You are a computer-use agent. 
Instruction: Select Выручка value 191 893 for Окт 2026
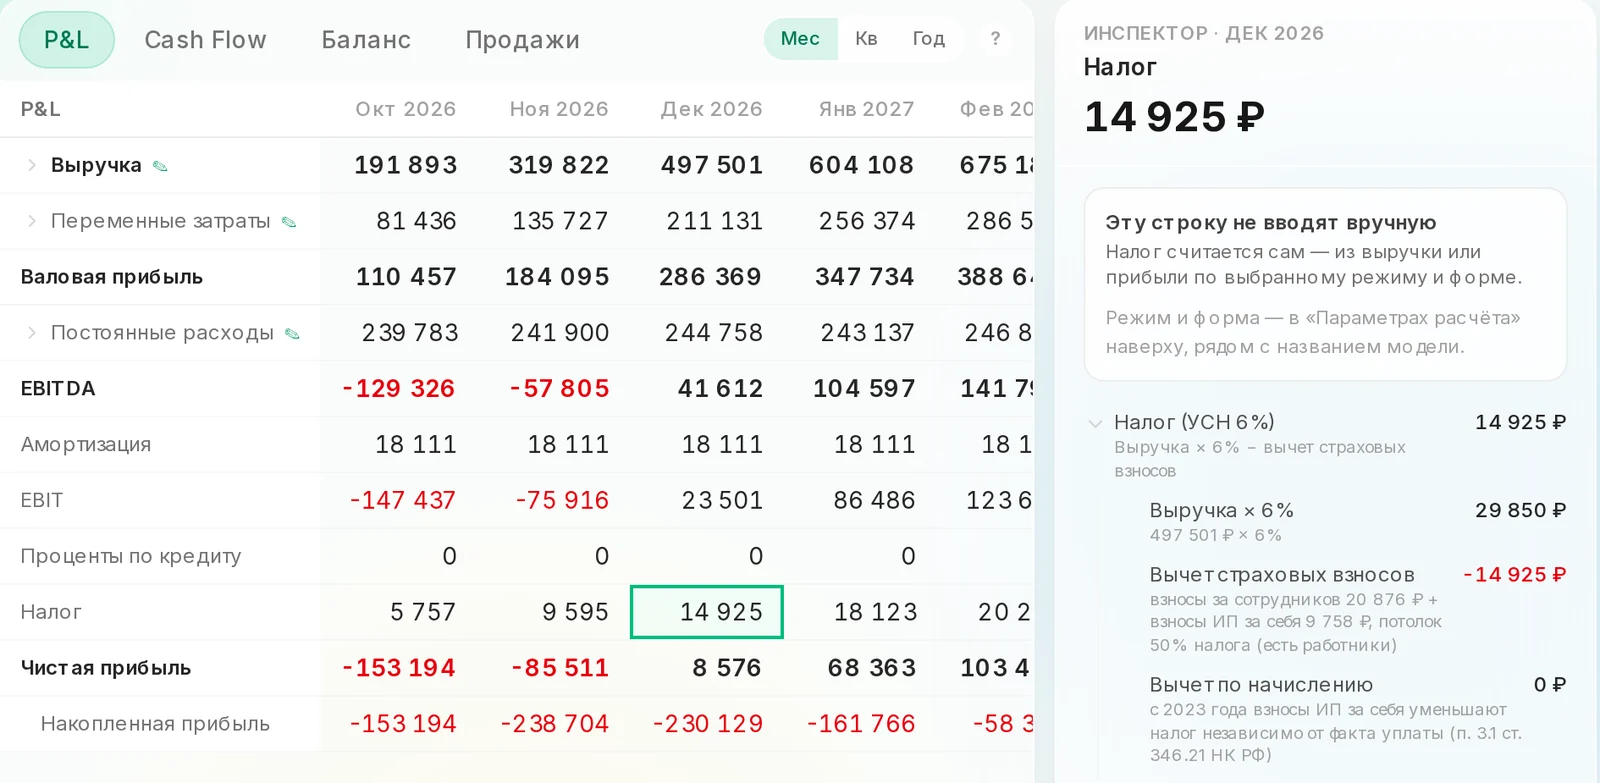[x=405, y=165]
